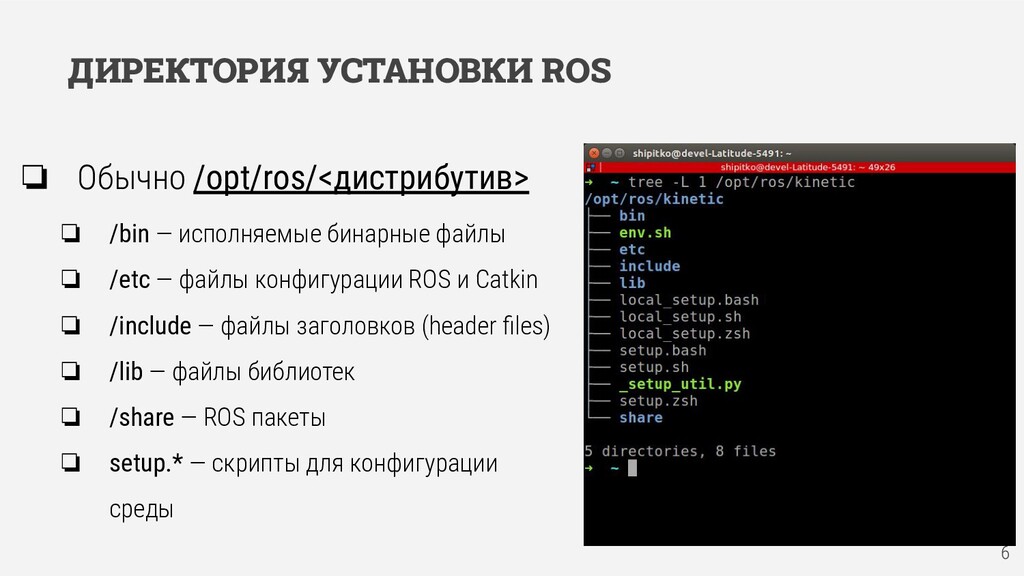Click the bullet box beside /bin
Screen dimensions: 1024x576
tap(71, 233)
